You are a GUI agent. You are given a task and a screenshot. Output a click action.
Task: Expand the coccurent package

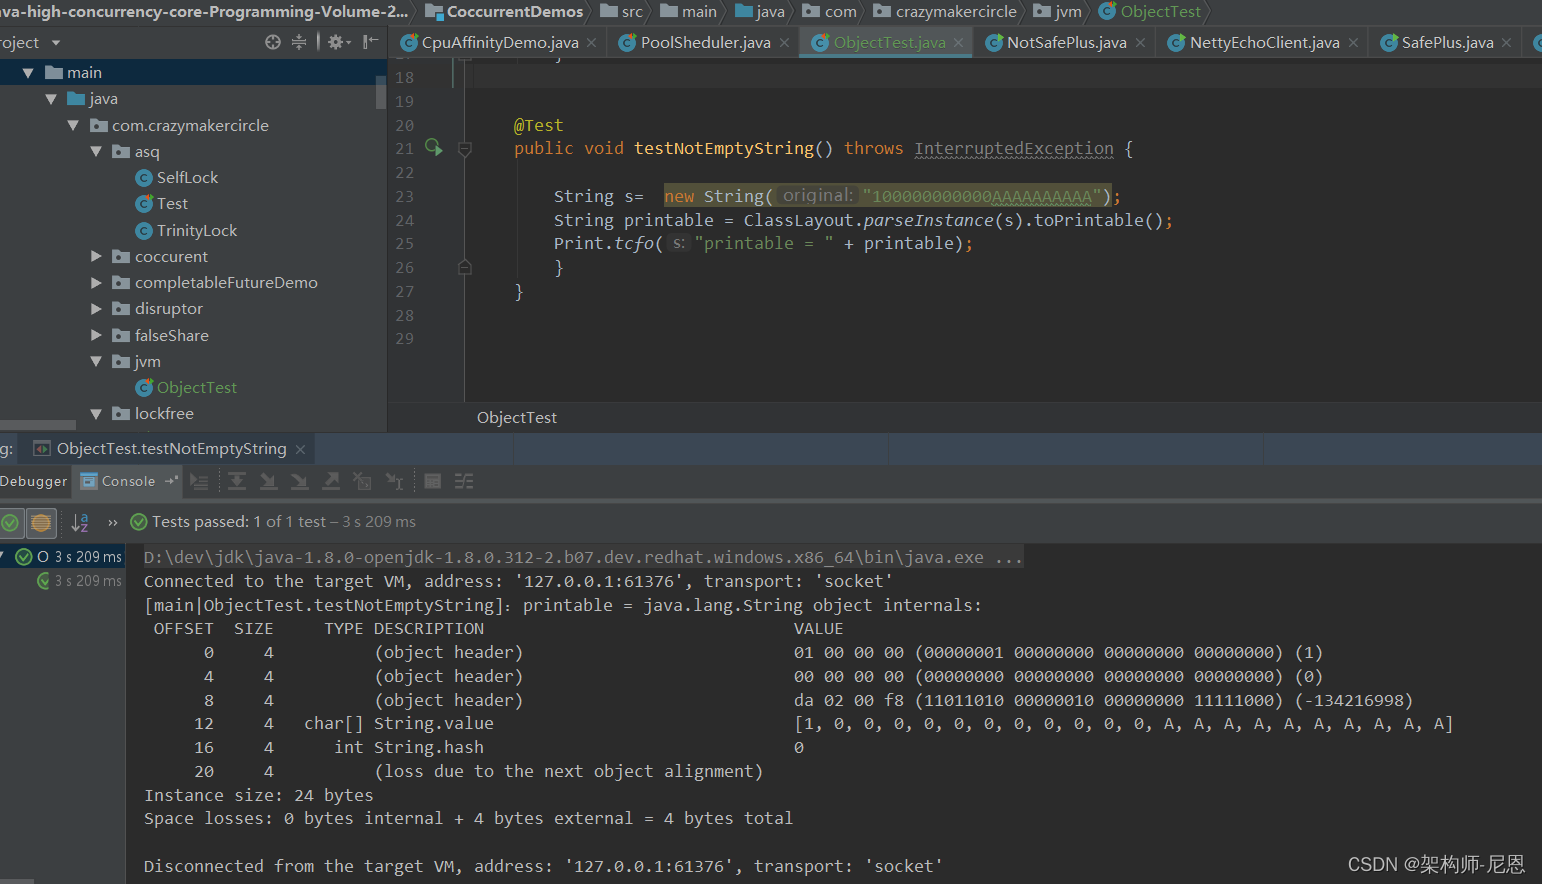coord(96,257)
